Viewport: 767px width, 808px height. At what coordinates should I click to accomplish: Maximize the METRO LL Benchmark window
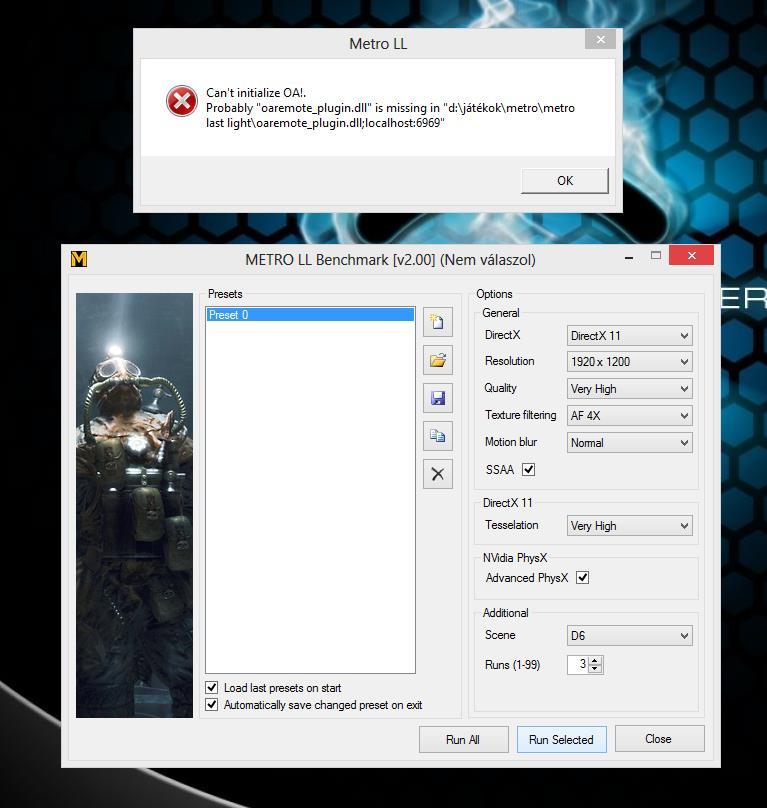click(656, 255)
